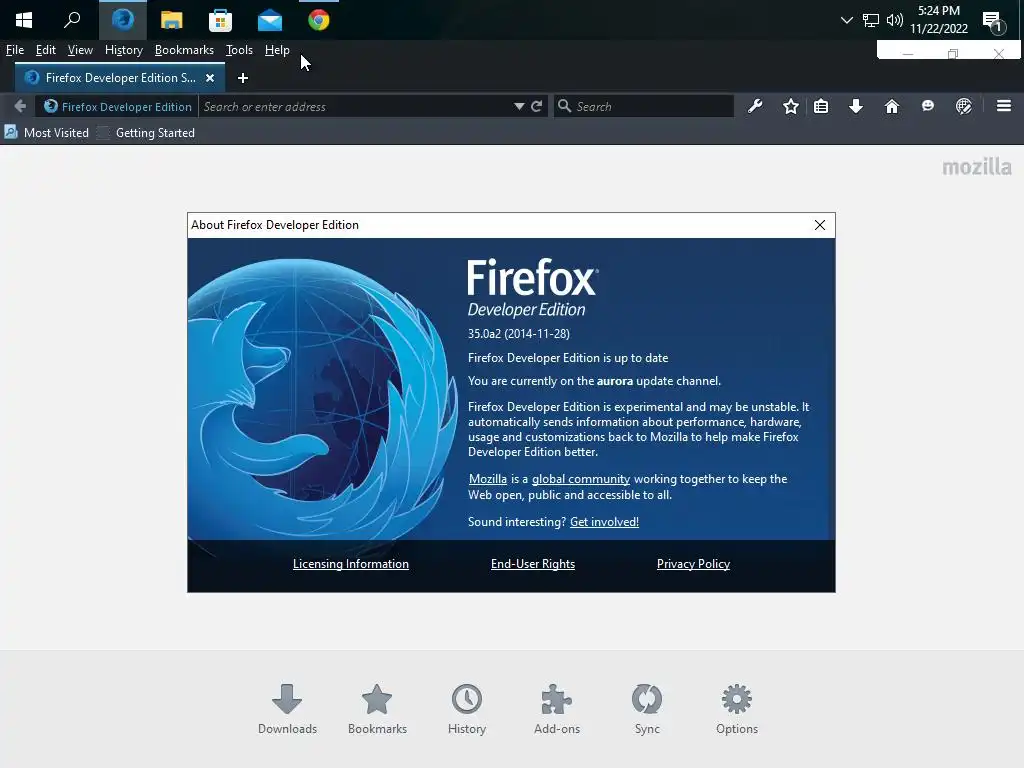
Task: Open notification center icon
Action: click(993, 21)
